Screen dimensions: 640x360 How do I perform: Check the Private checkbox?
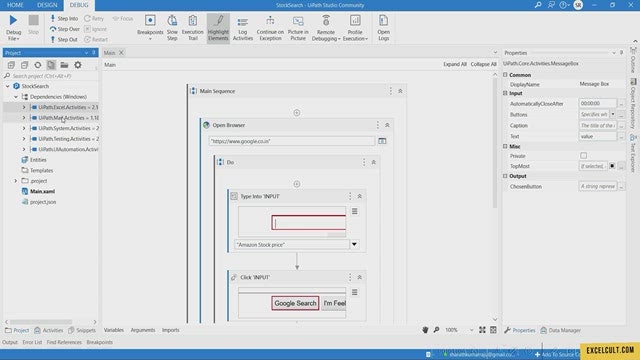(x=584, y=156)
